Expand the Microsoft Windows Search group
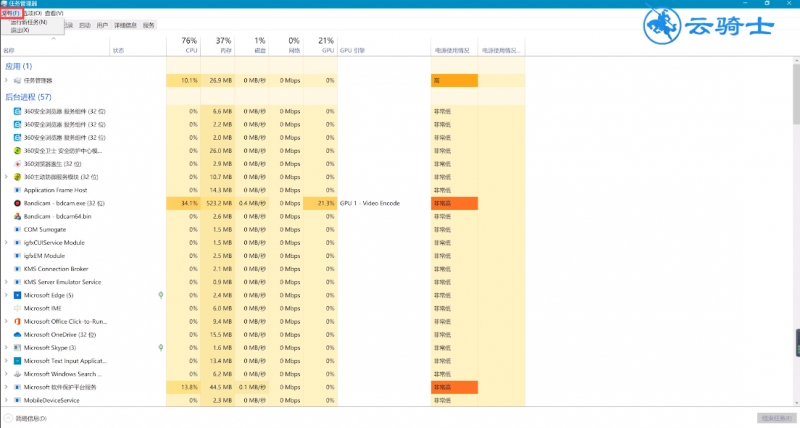Image resolution: width=800 pixels, height=428 pixels. point(6,374)
